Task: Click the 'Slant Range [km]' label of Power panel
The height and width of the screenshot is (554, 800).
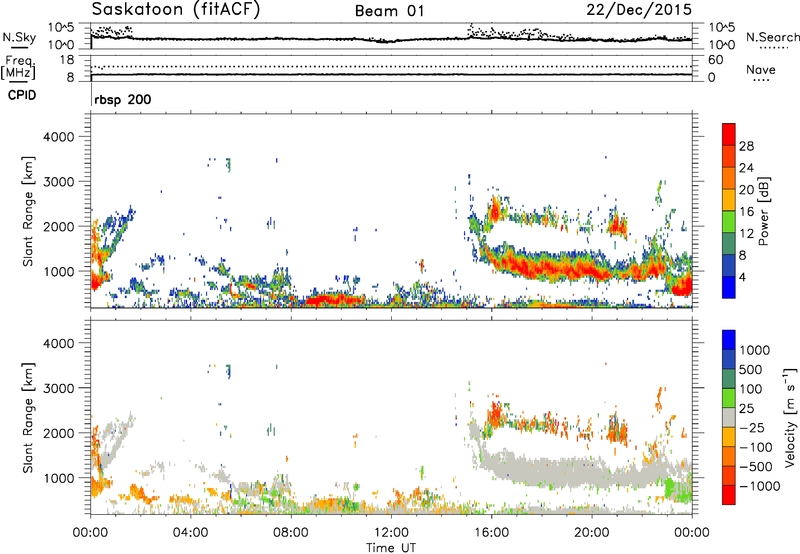Action: click(28, 211)
